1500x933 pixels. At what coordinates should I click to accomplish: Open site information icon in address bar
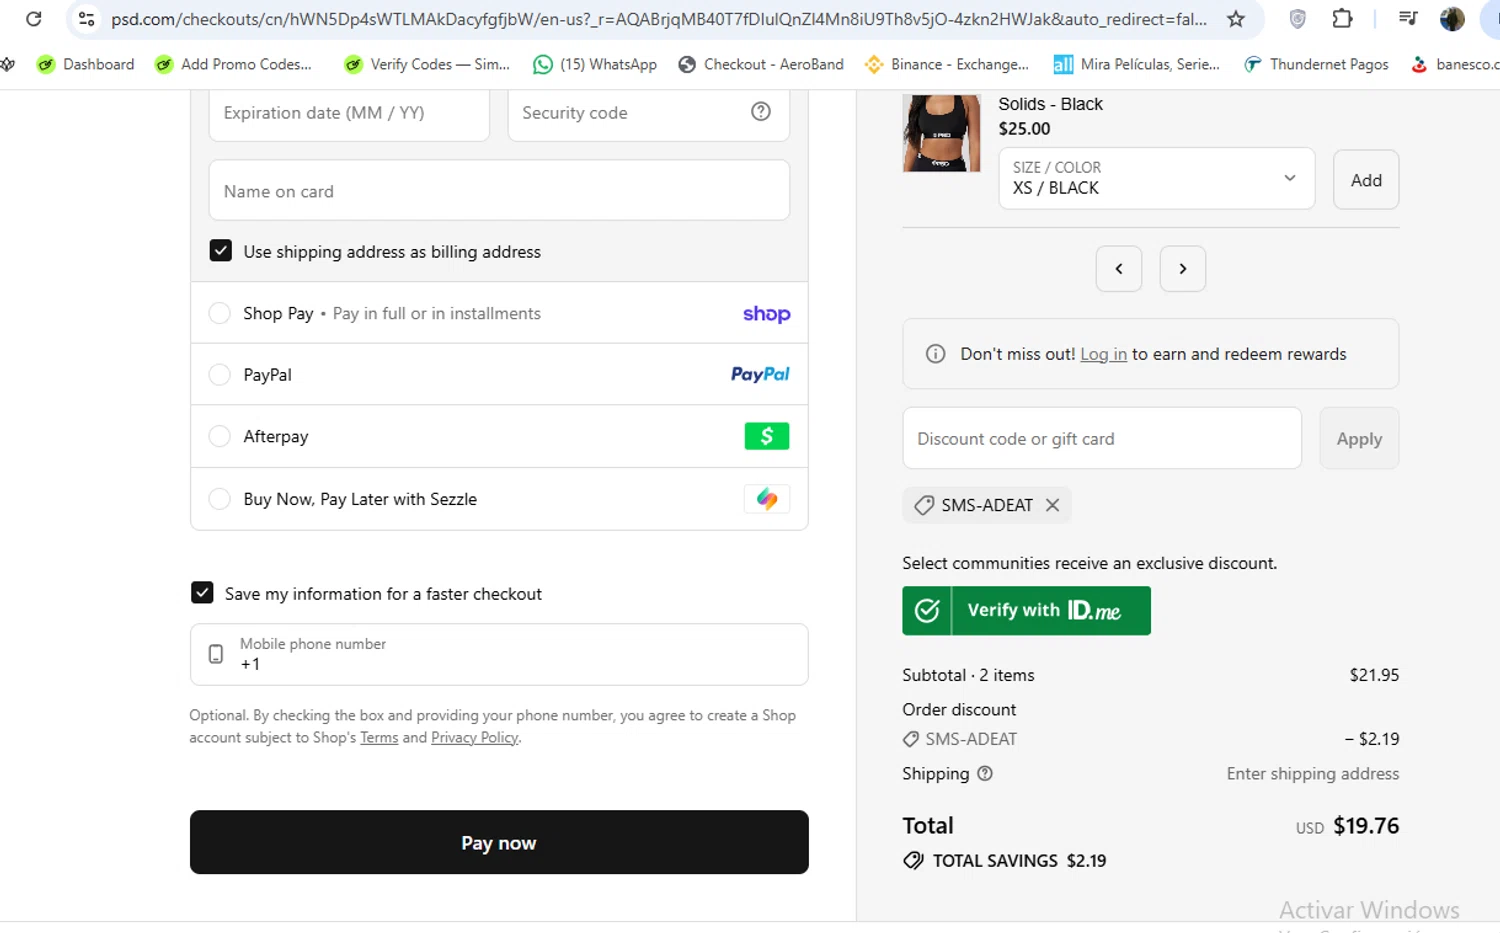click(87, 18)
